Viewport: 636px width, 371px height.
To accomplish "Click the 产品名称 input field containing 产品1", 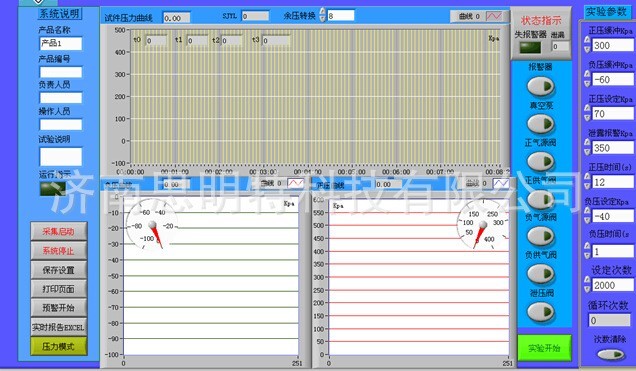I will [x=61, y=43].
